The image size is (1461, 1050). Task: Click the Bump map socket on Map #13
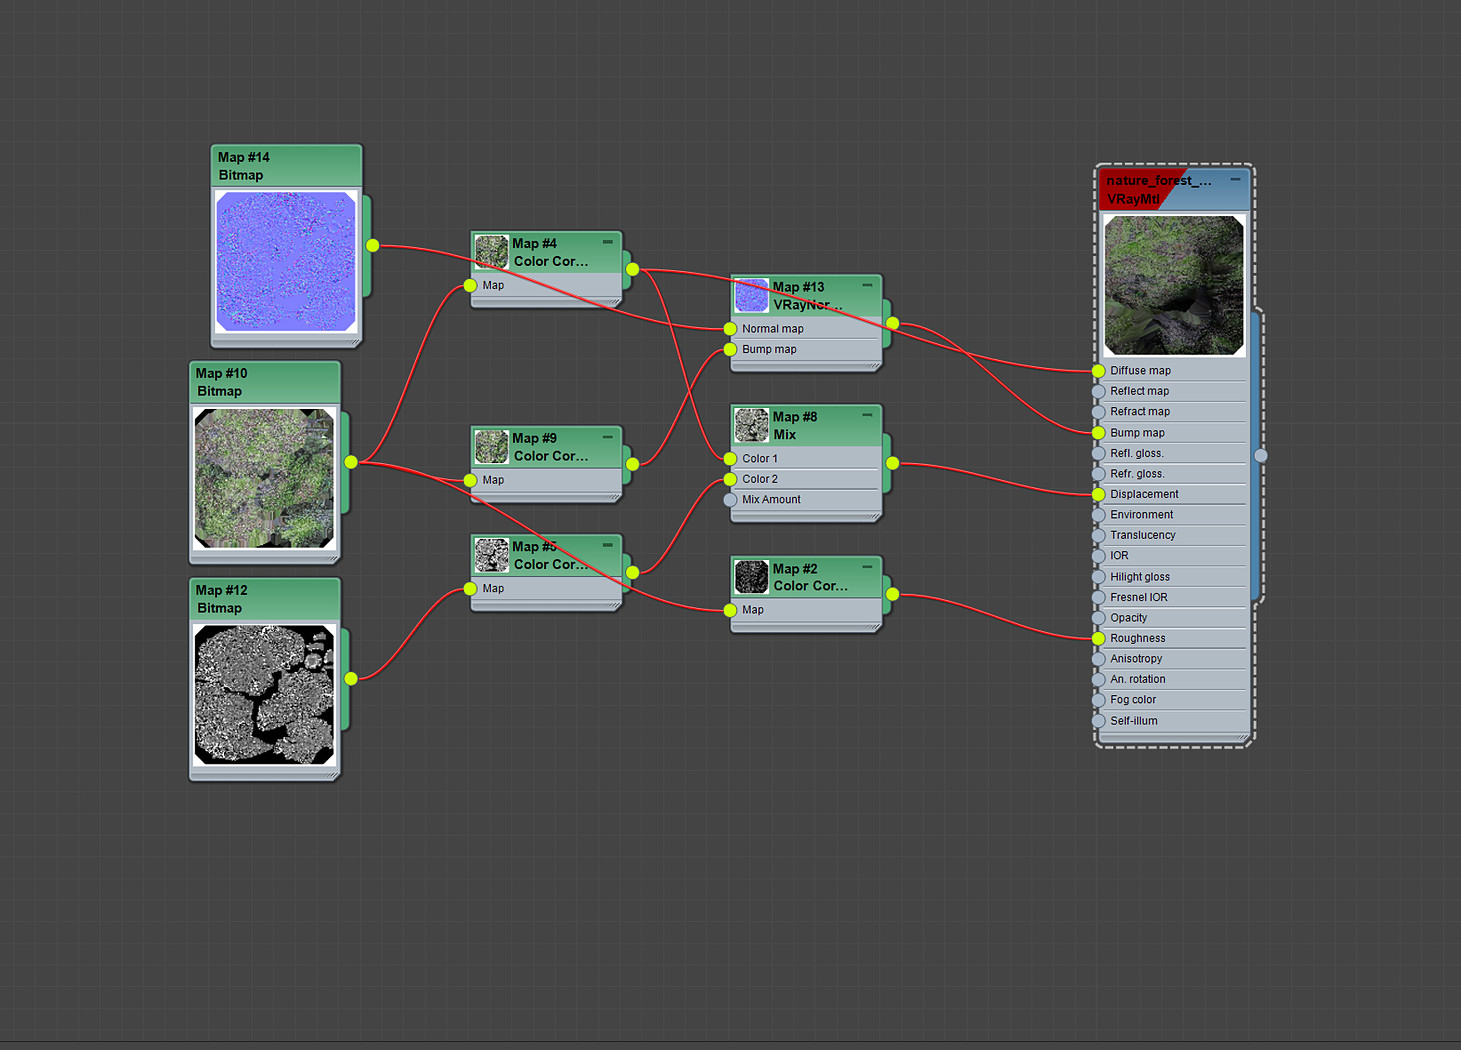click(730, 350)
